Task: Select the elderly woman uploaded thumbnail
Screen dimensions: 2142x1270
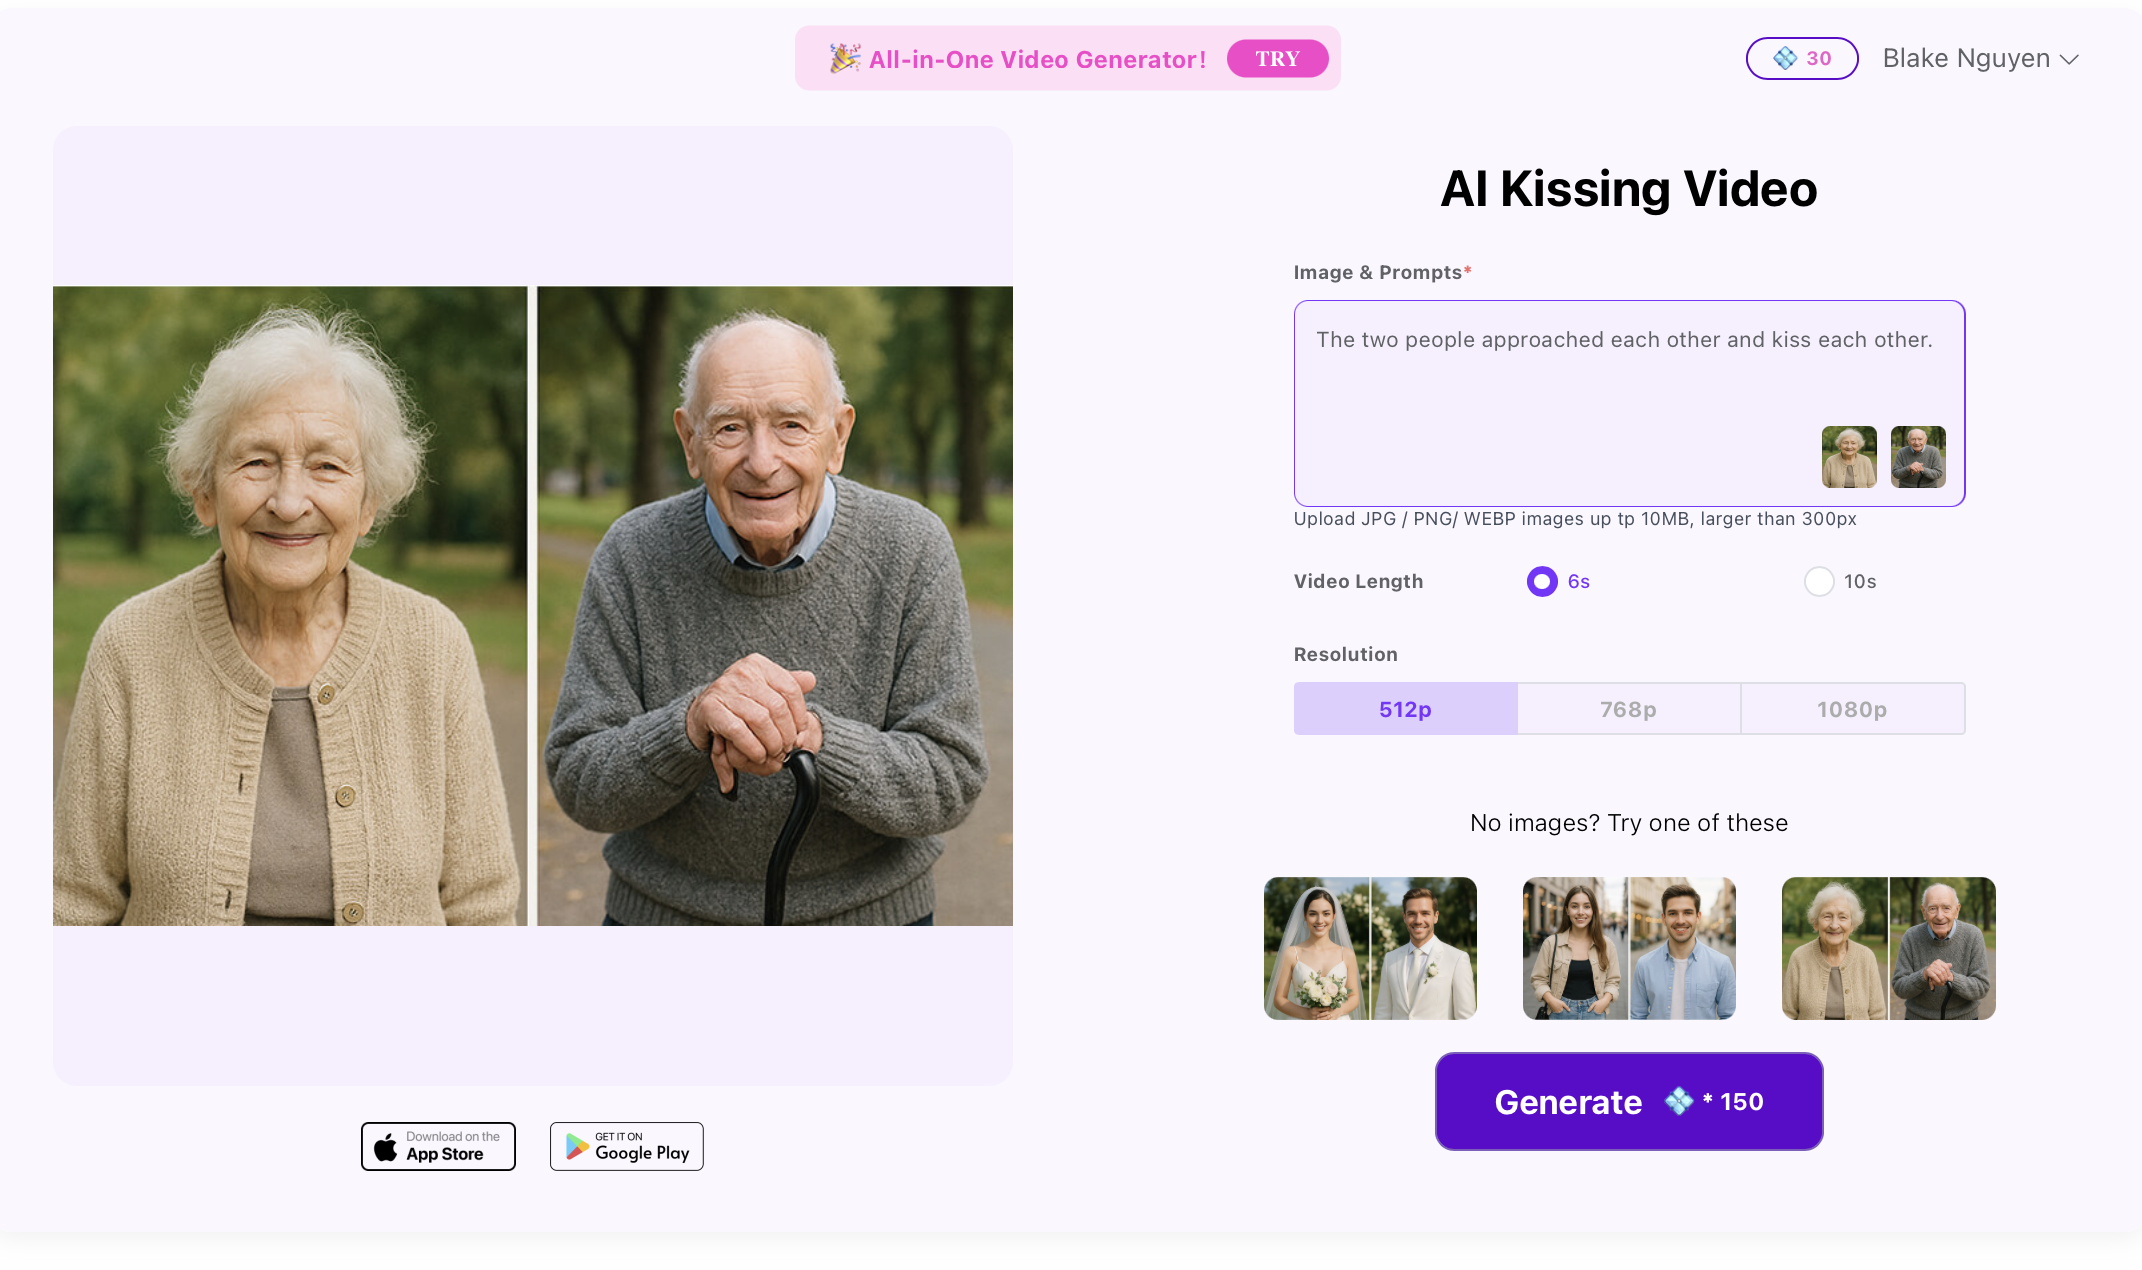Action: tap(1849, 457)
